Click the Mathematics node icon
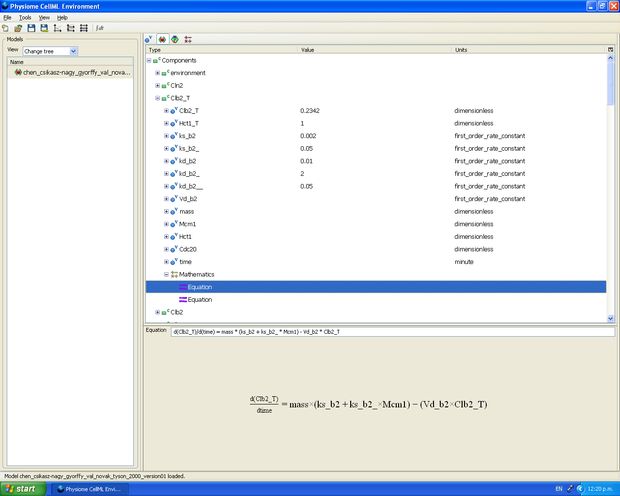Viewport: 620px width, 496px height. pos(174,275)
